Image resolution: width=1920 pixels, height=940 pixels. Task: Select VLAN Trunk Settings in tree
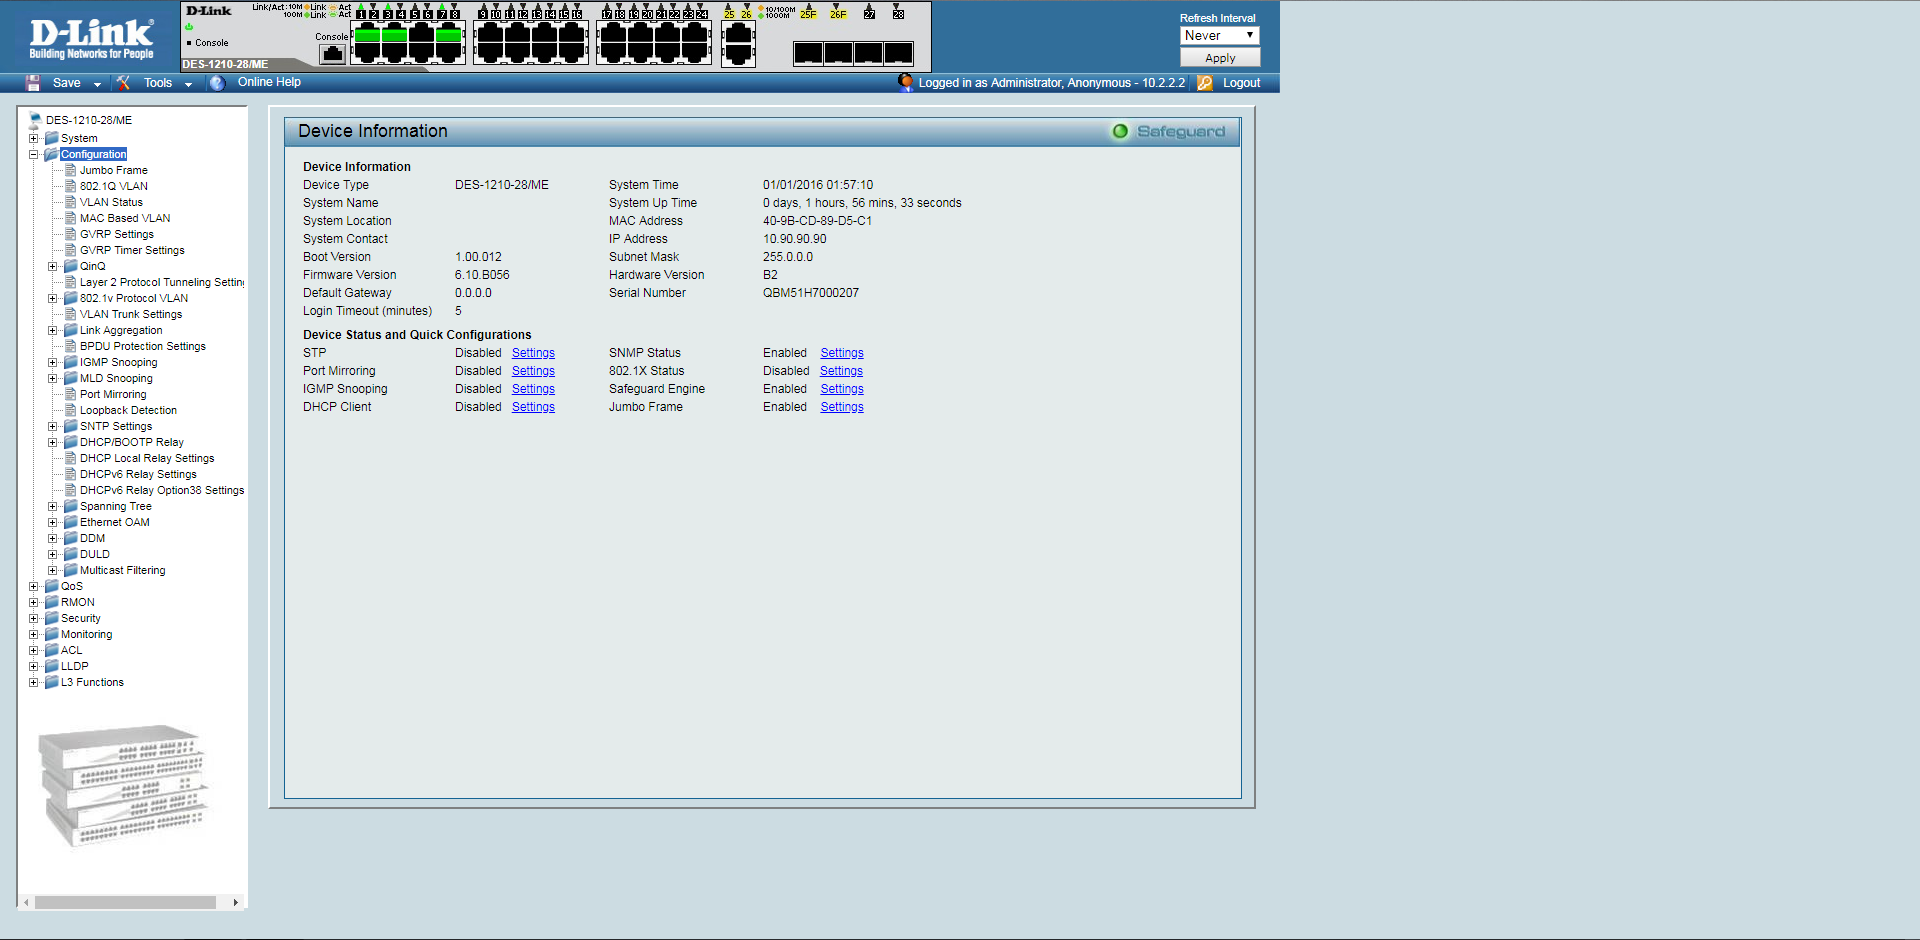131,314
